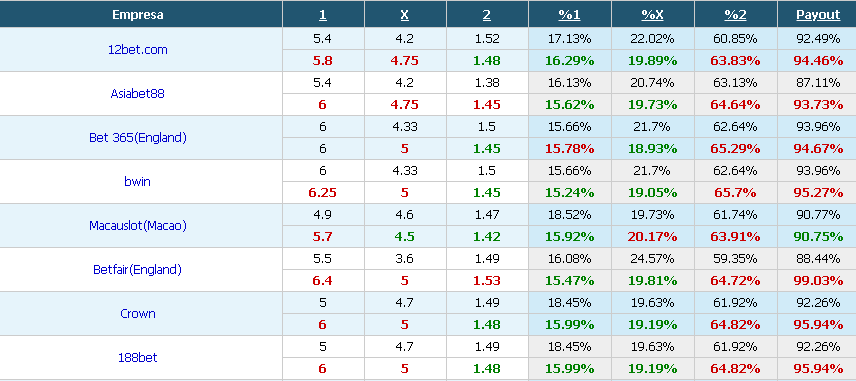Image resolution: width=856 pixels, height=381 pixels.
Task: Open the 12bet.com bookmaker link
Action: (138, 50)
